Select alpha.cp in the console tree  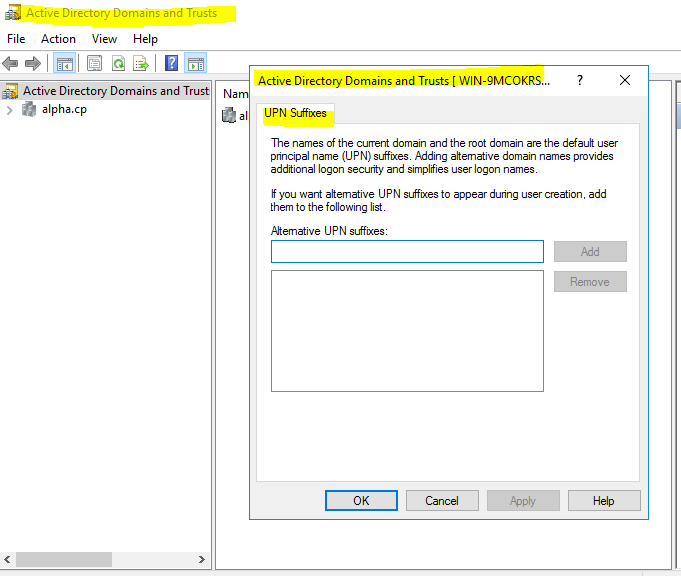click(x=64, y=109)
